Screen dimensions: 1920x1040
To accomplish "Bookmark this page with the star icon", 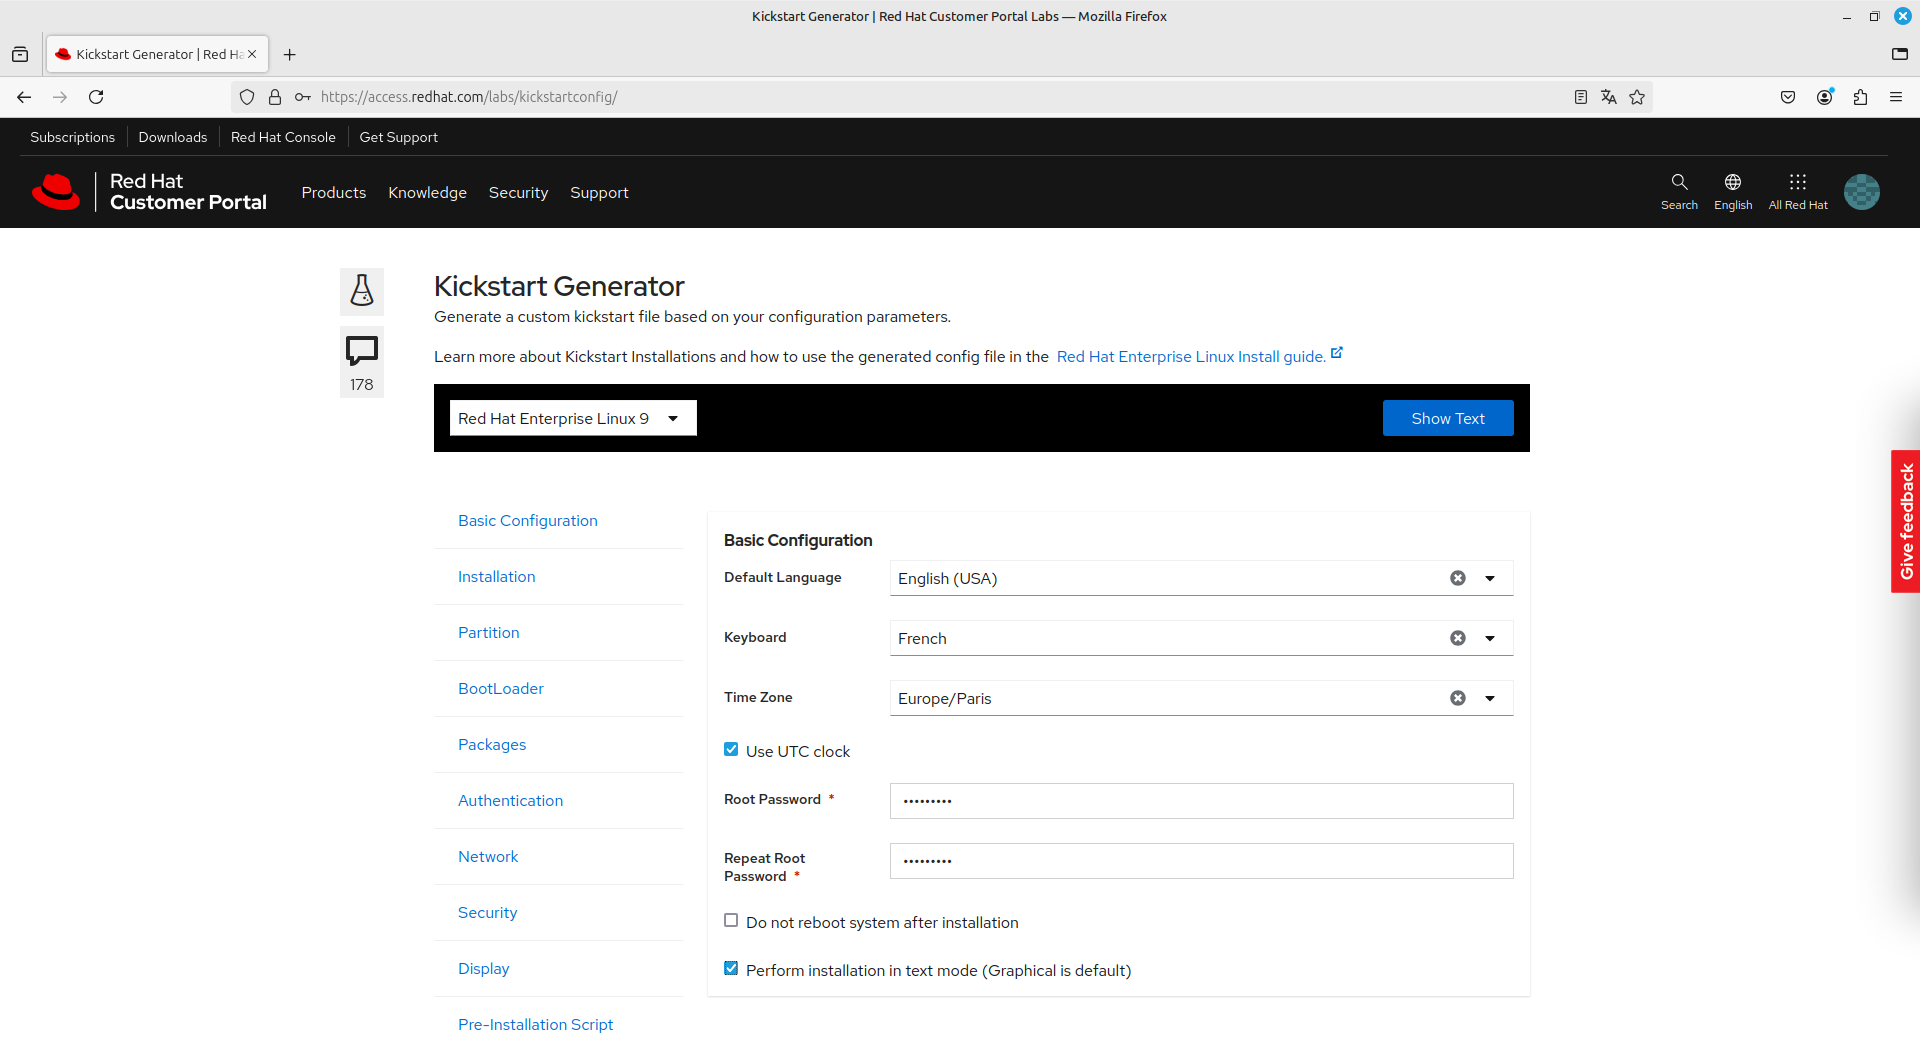I will click(1637, 97).
